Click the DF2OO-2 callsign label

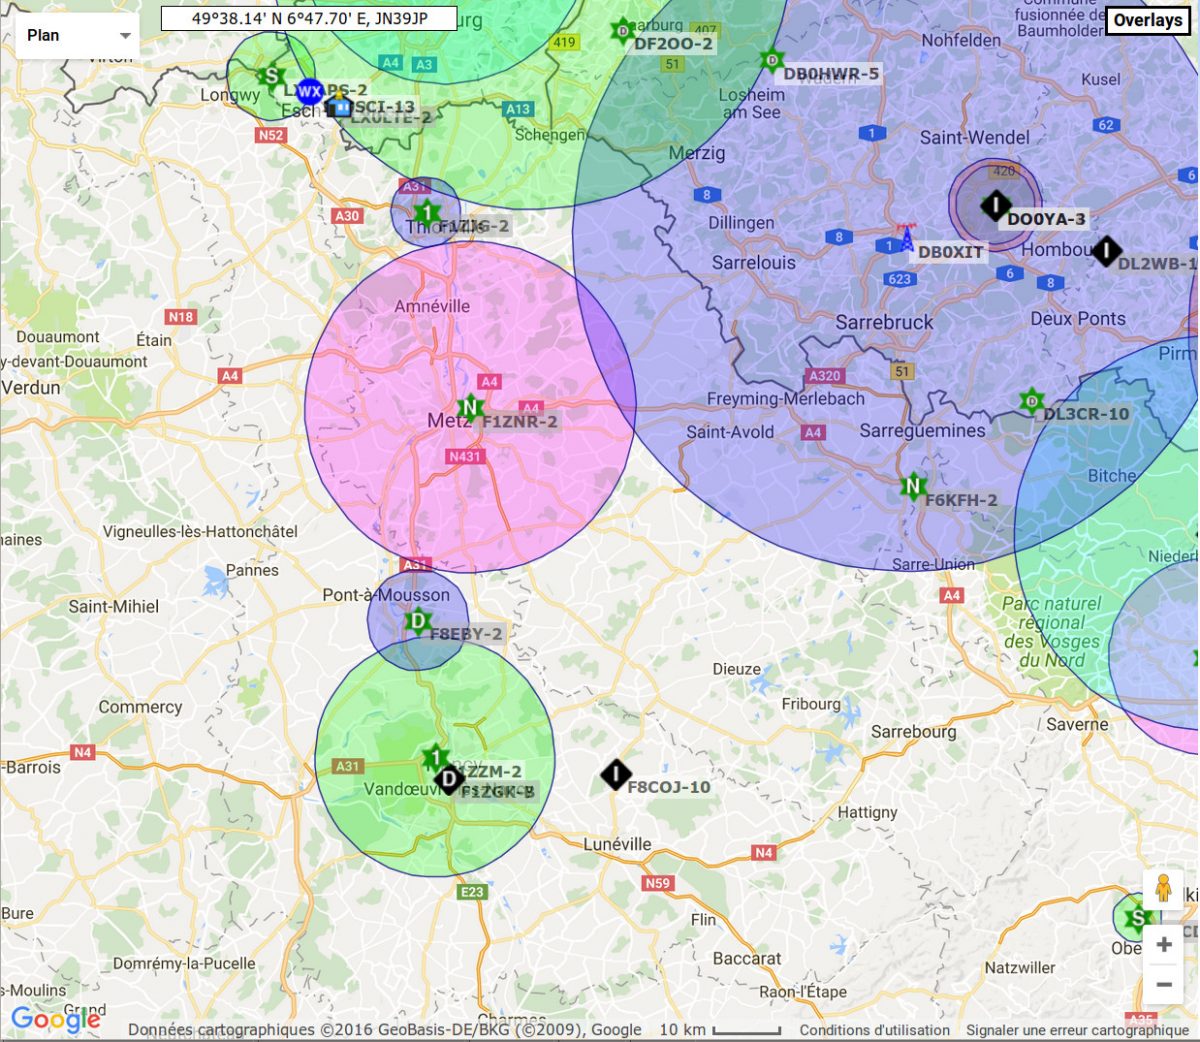pos(673,44)
